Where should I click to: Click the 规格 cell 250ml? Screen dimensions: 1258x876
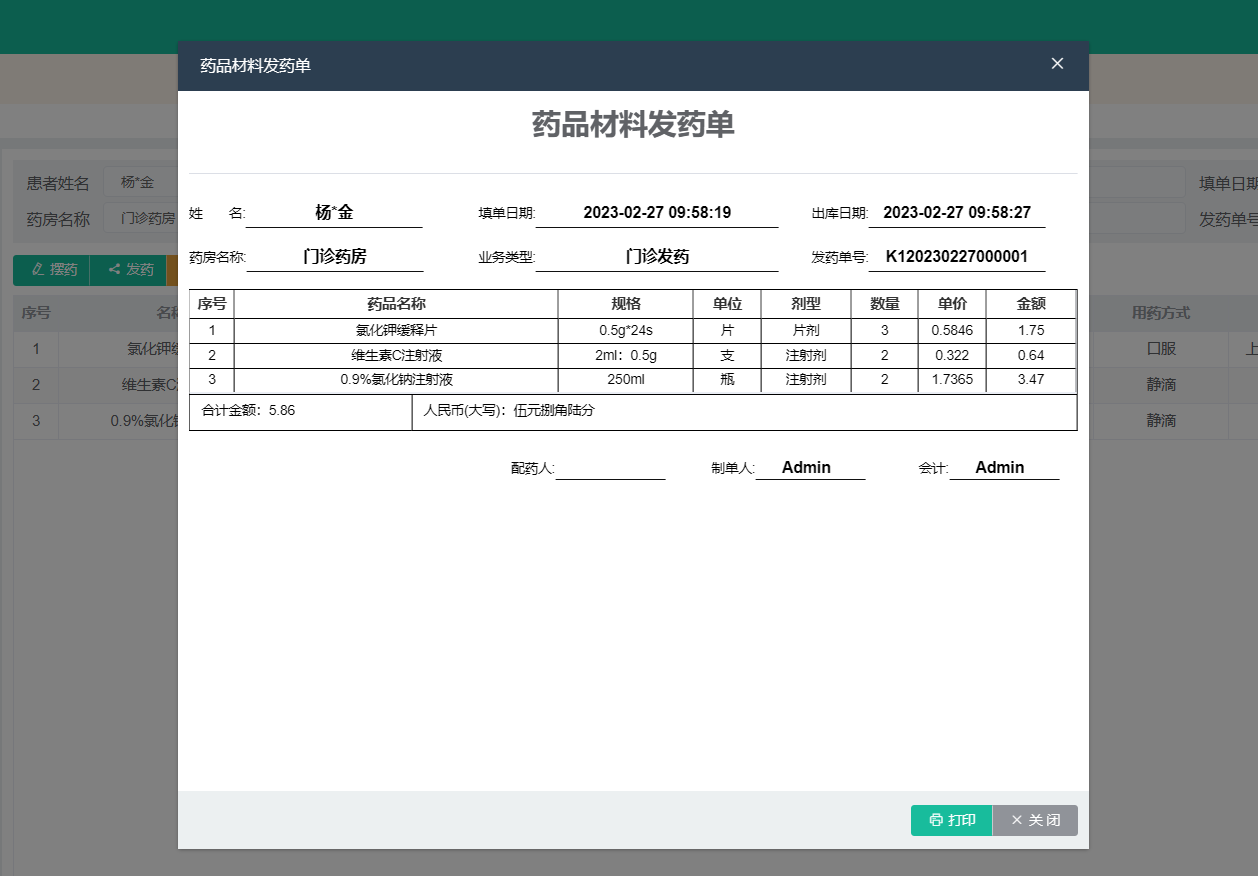click(626, 379)
